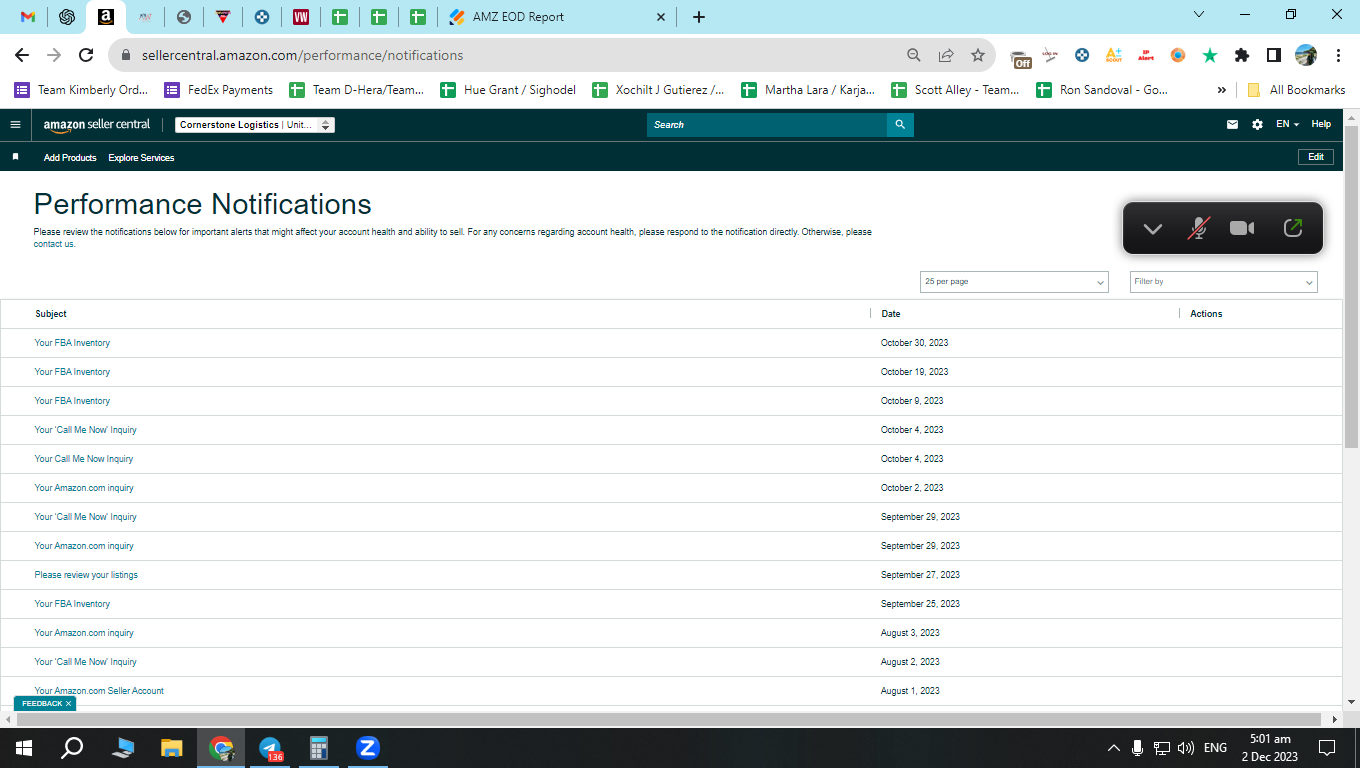This screenshot has height=768, width=1360.
Task: Open Explore Services in the Seller Central bar
Action: coord(141,158)
